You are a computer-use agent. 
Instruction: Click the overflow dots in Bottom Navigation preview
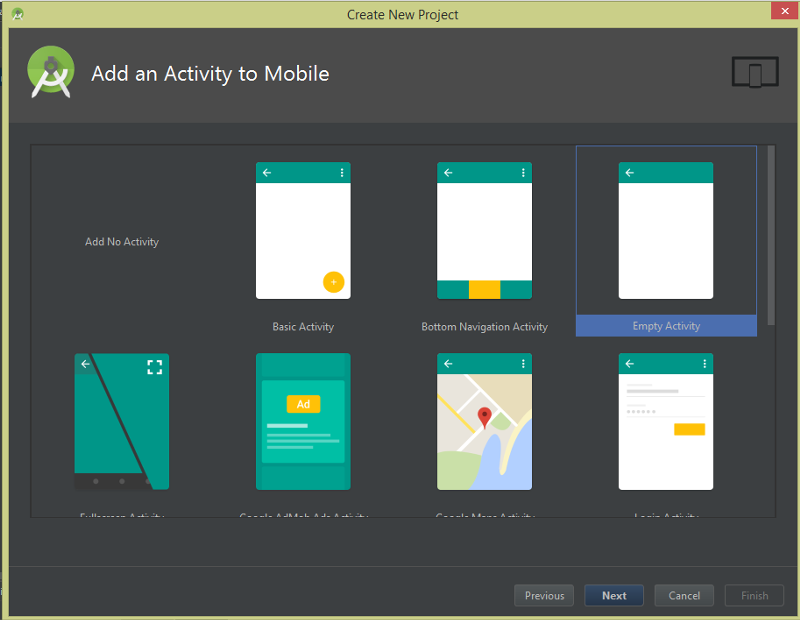[x=523, y=173]
